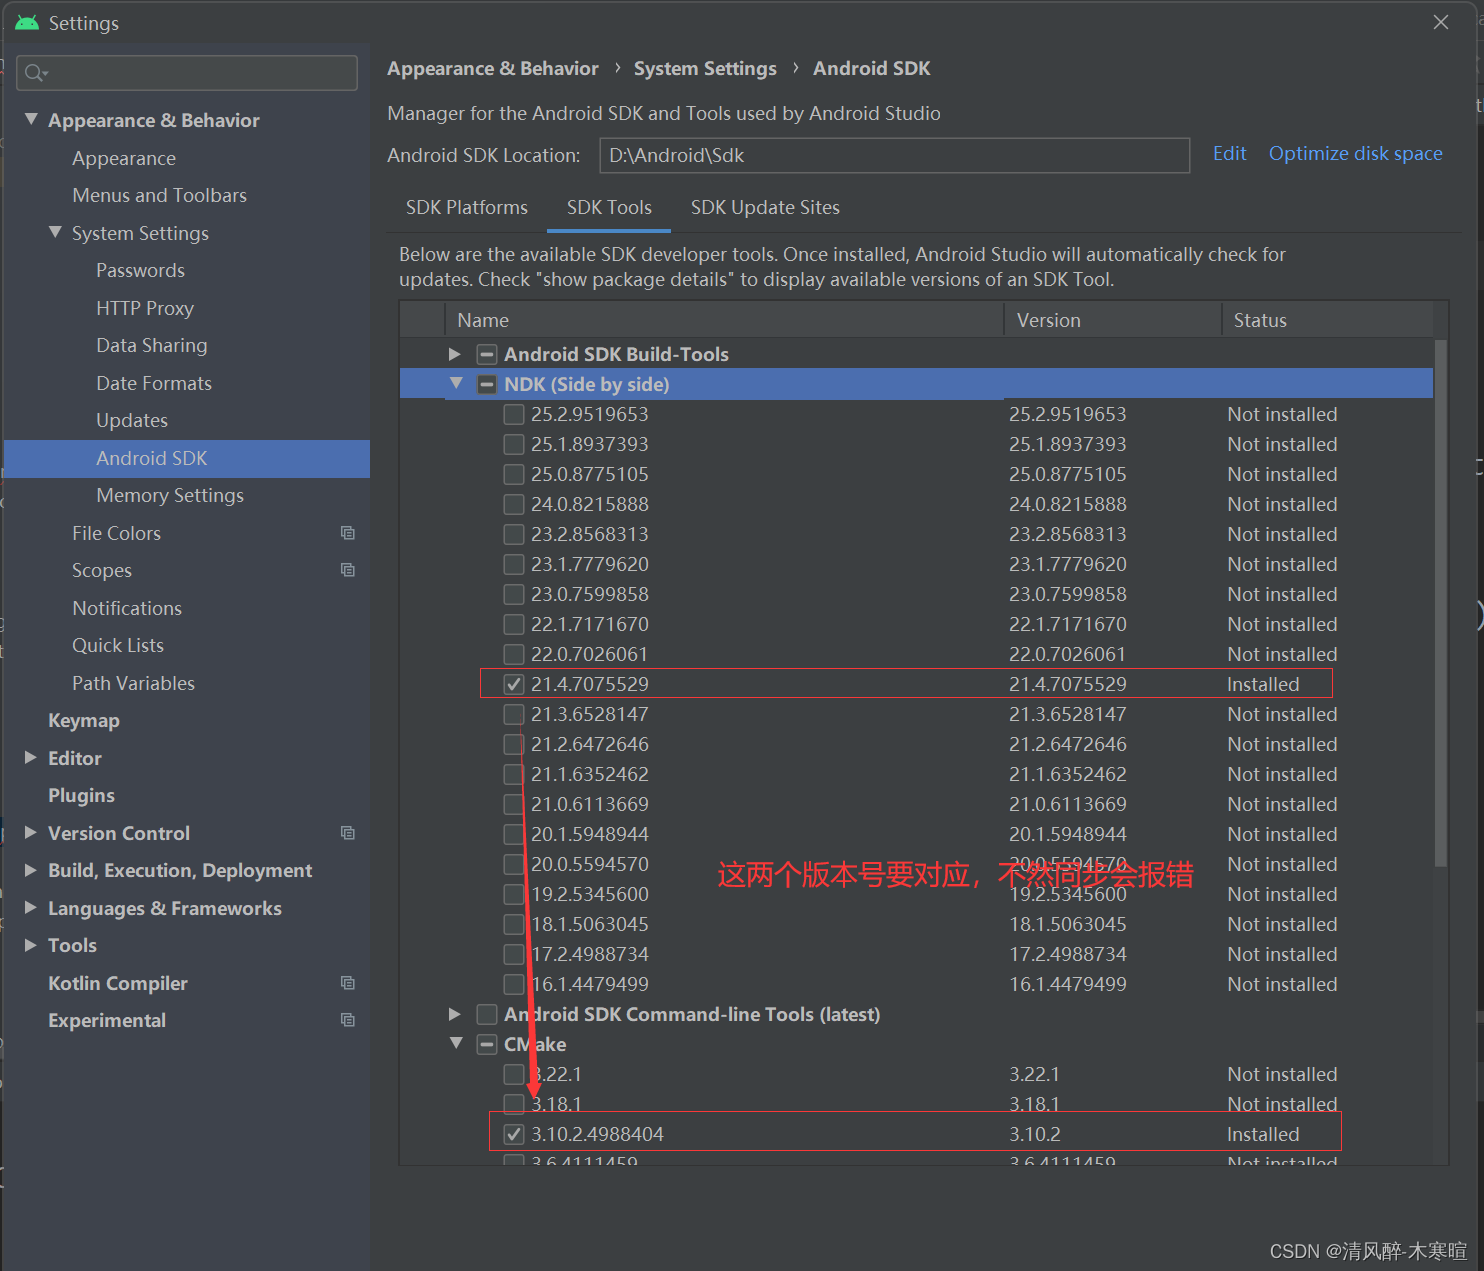
Task: Click the project-level icon beside Scopes
Action: point(347,570)
